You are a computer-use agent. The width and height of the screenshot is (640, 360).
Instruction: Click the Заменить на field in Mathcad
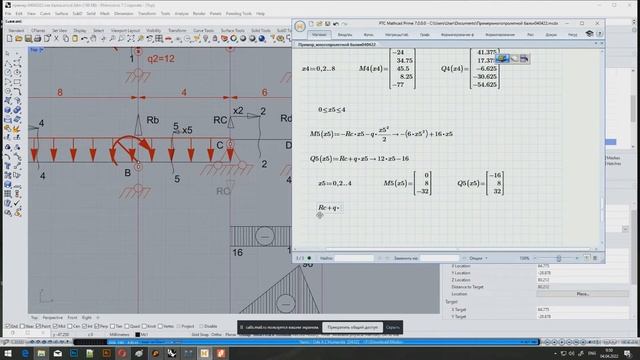click(x=439, y=258)
